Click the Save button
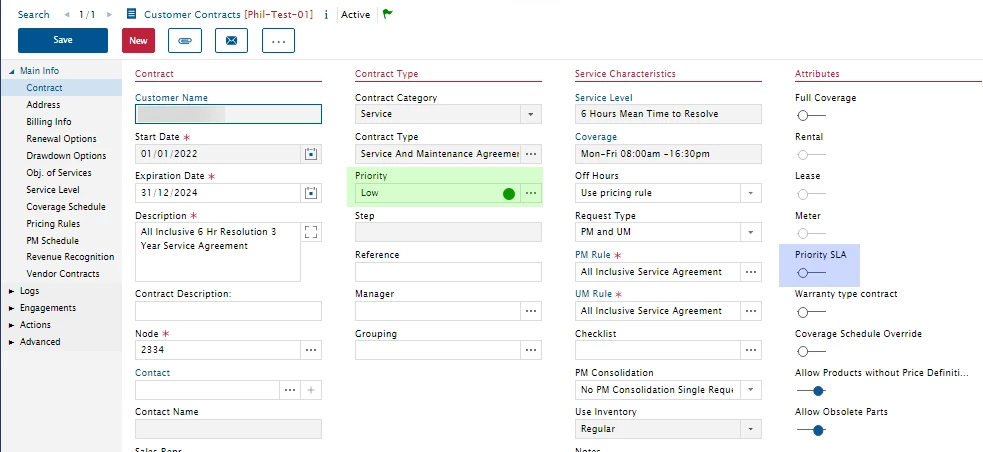This screenshot has width=983, height=452. pos(63,40)
